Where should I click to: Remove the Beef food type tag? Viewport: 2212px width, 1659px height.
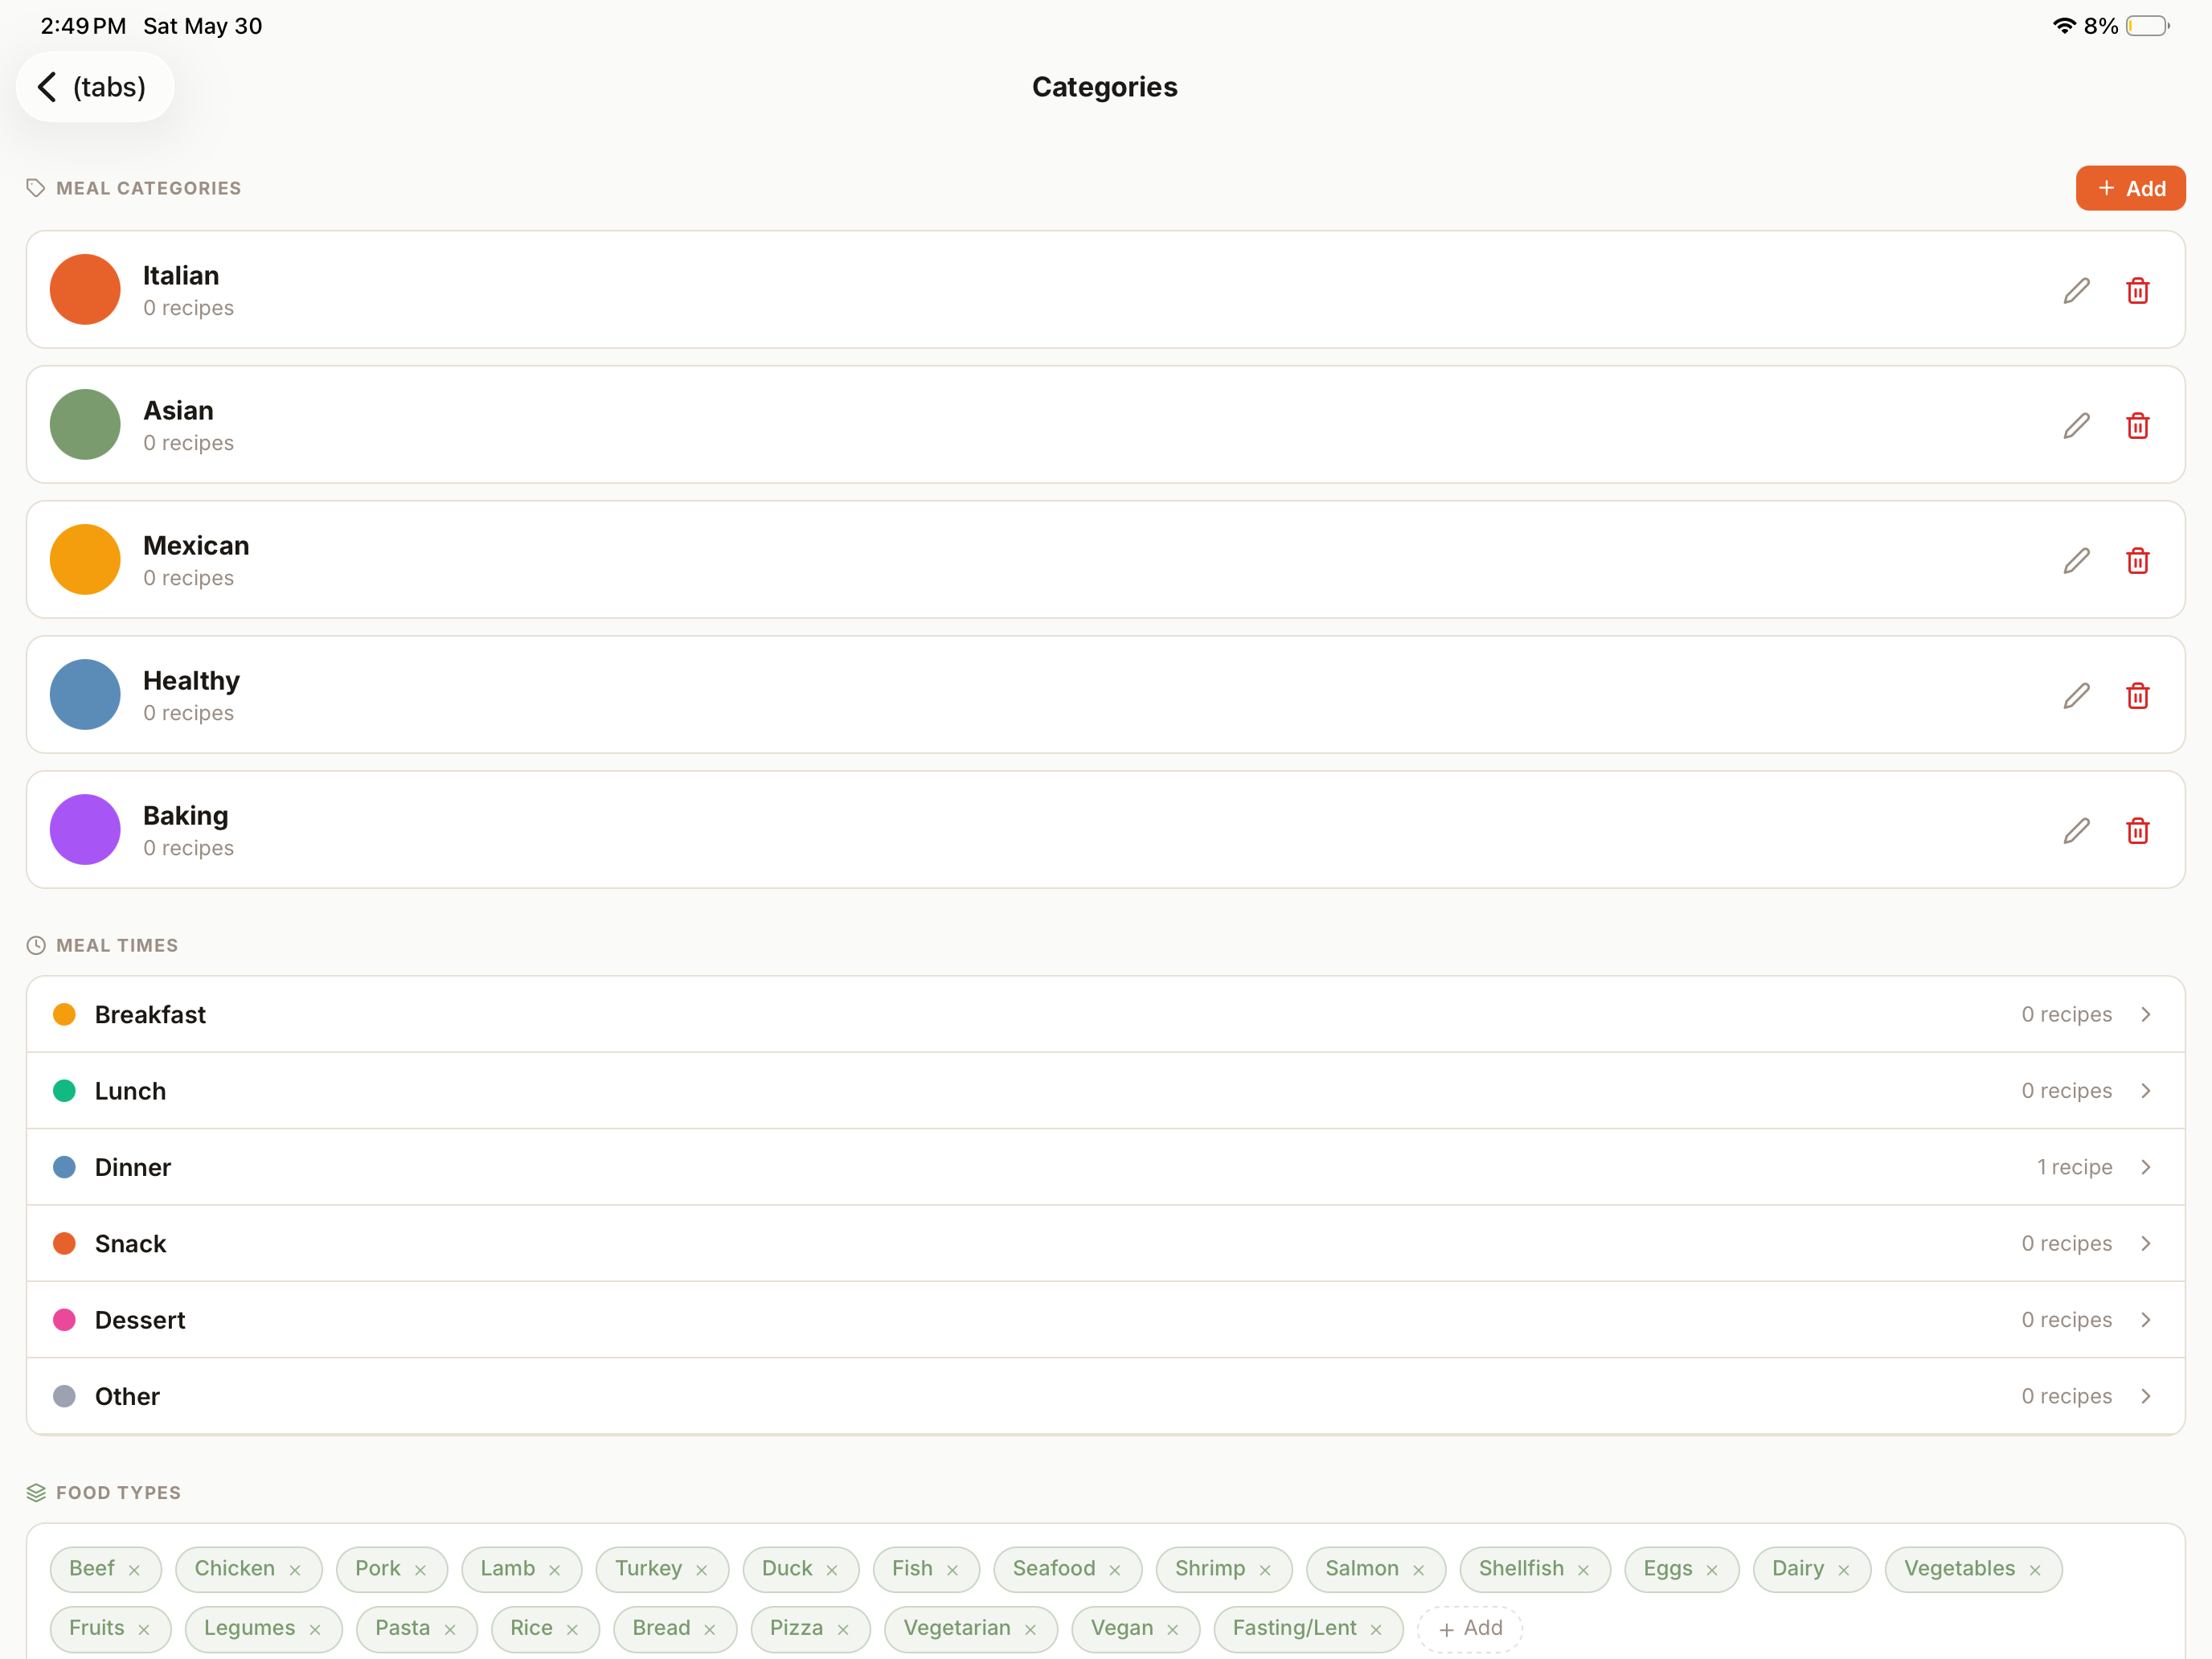[134, 1570]
